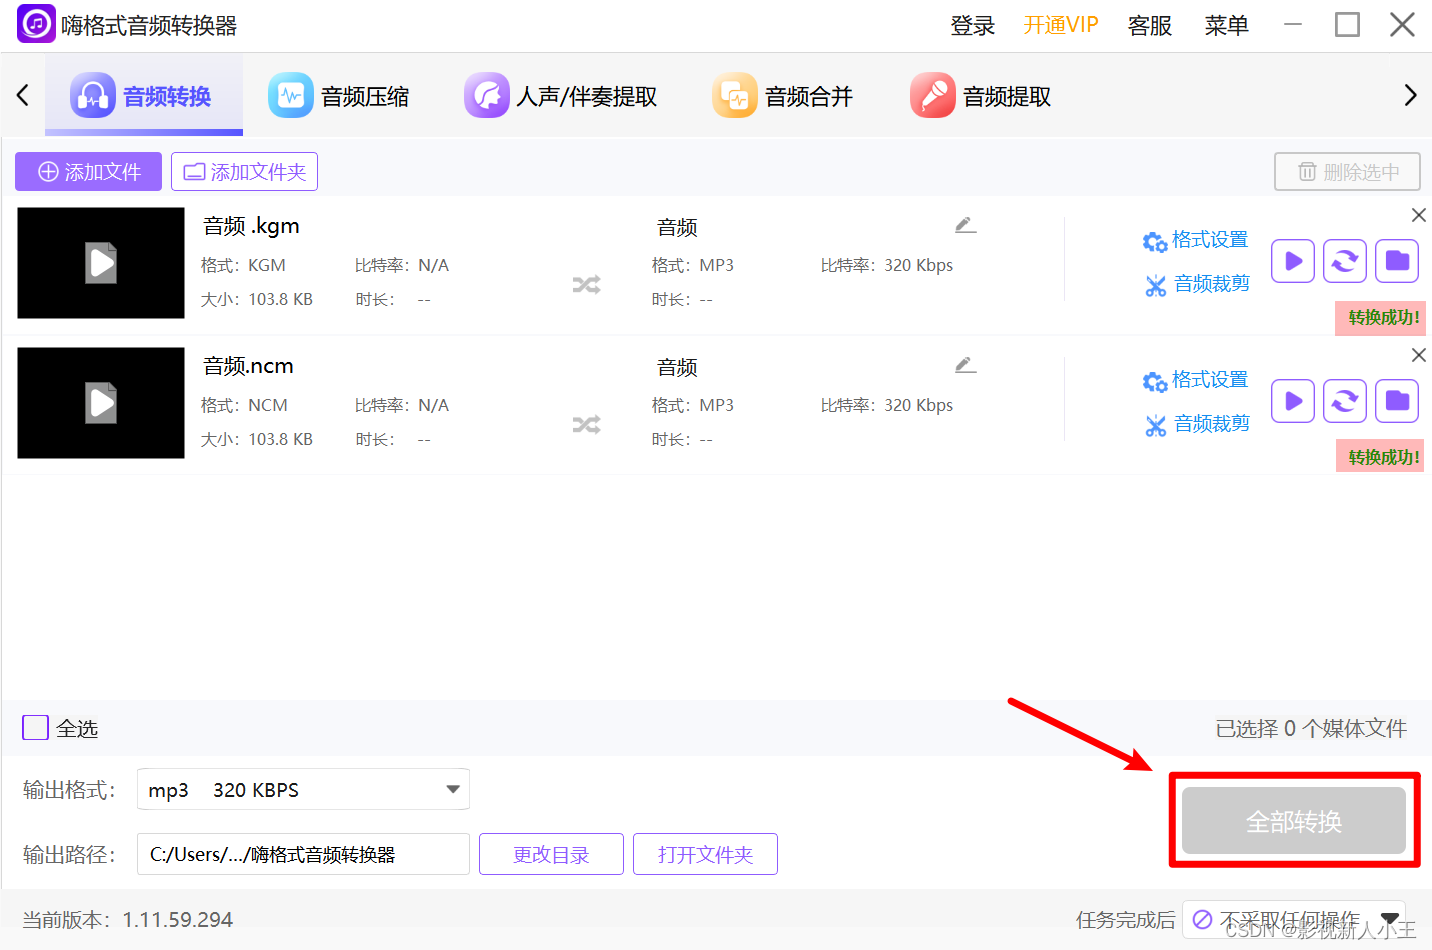Click the app logo icon in title bar

click(36, 24)
